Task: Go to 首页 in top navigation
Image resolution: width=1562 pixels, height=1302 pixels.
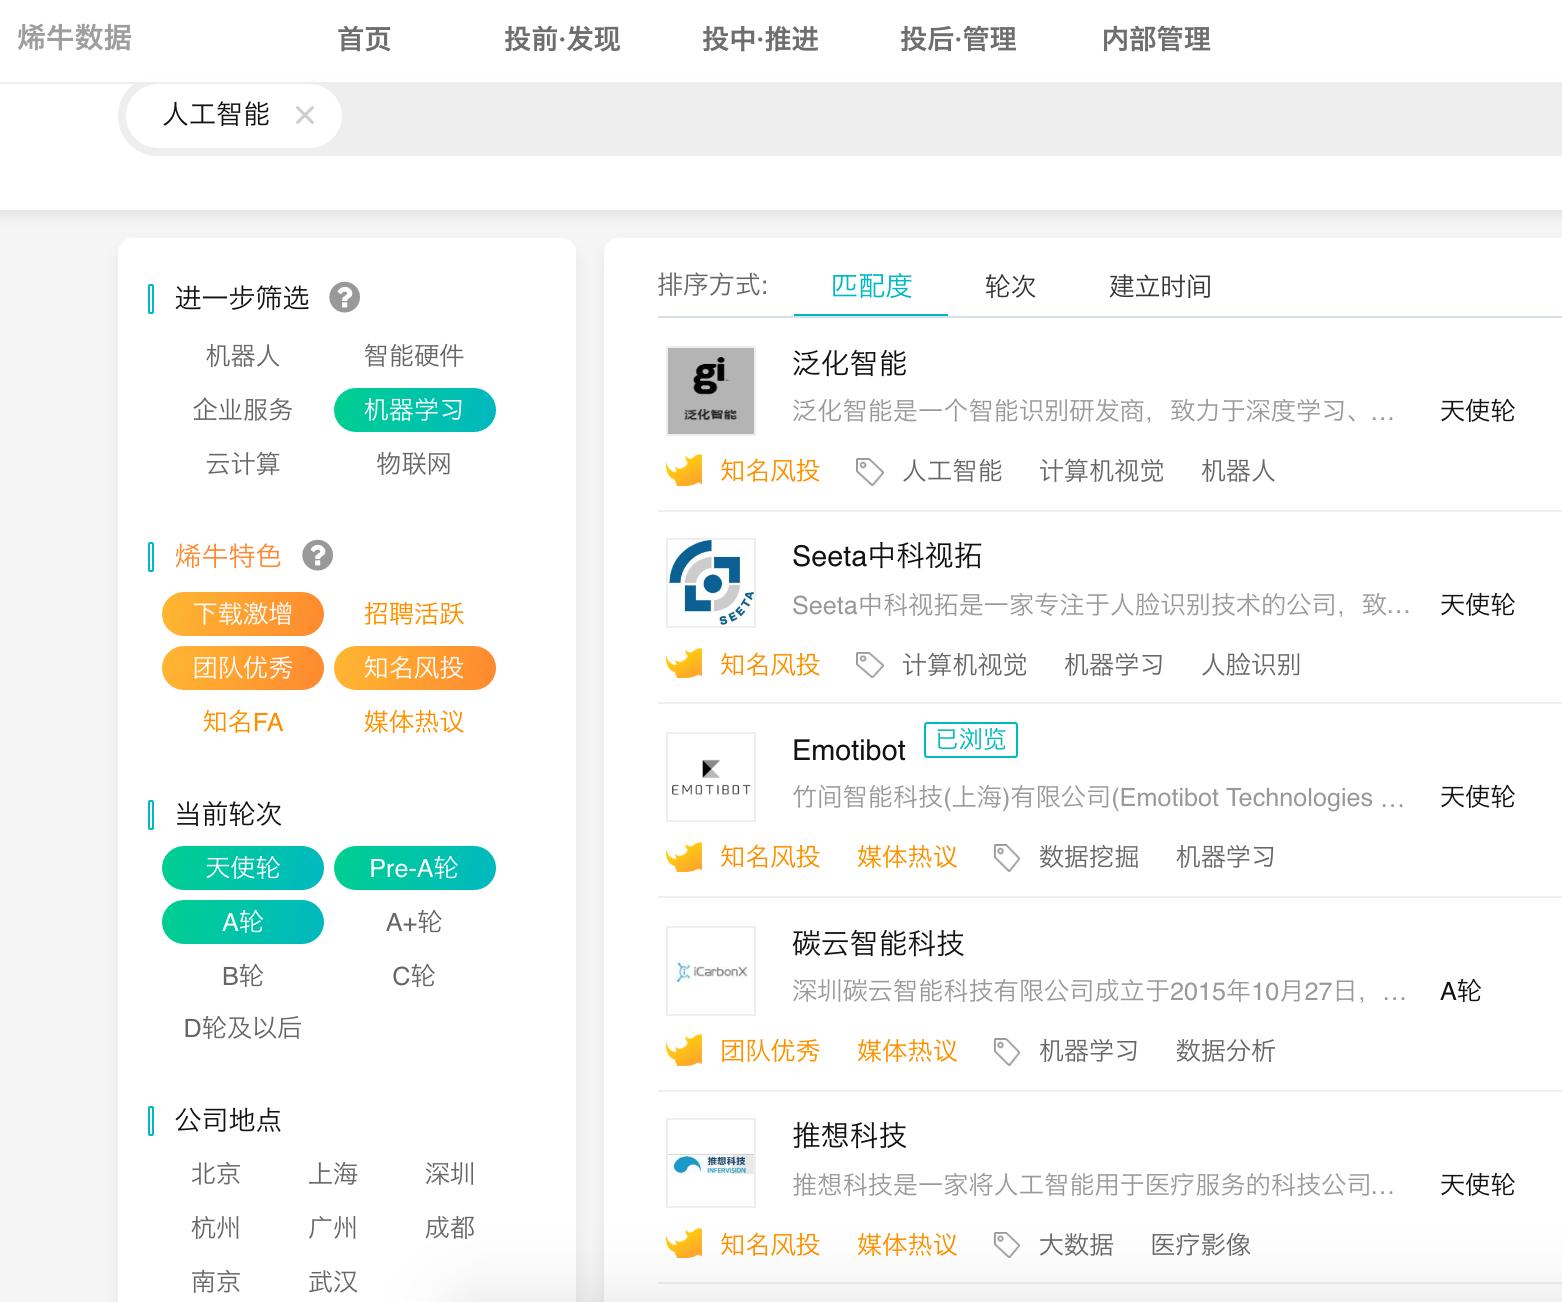Action: (x=364, y=39)
